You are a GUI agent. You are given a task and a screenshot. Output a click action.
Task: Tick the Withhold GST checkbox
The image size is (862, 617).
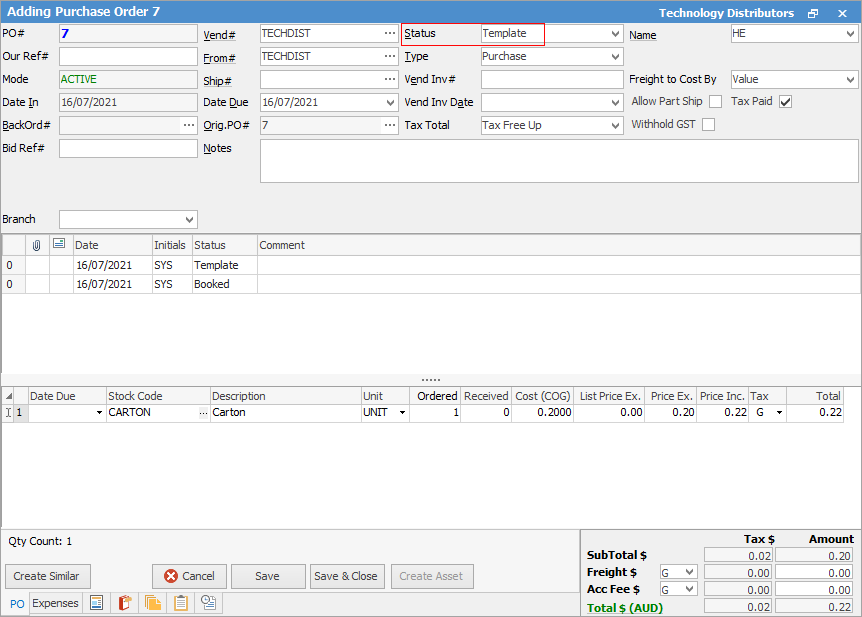click(708, 125)
